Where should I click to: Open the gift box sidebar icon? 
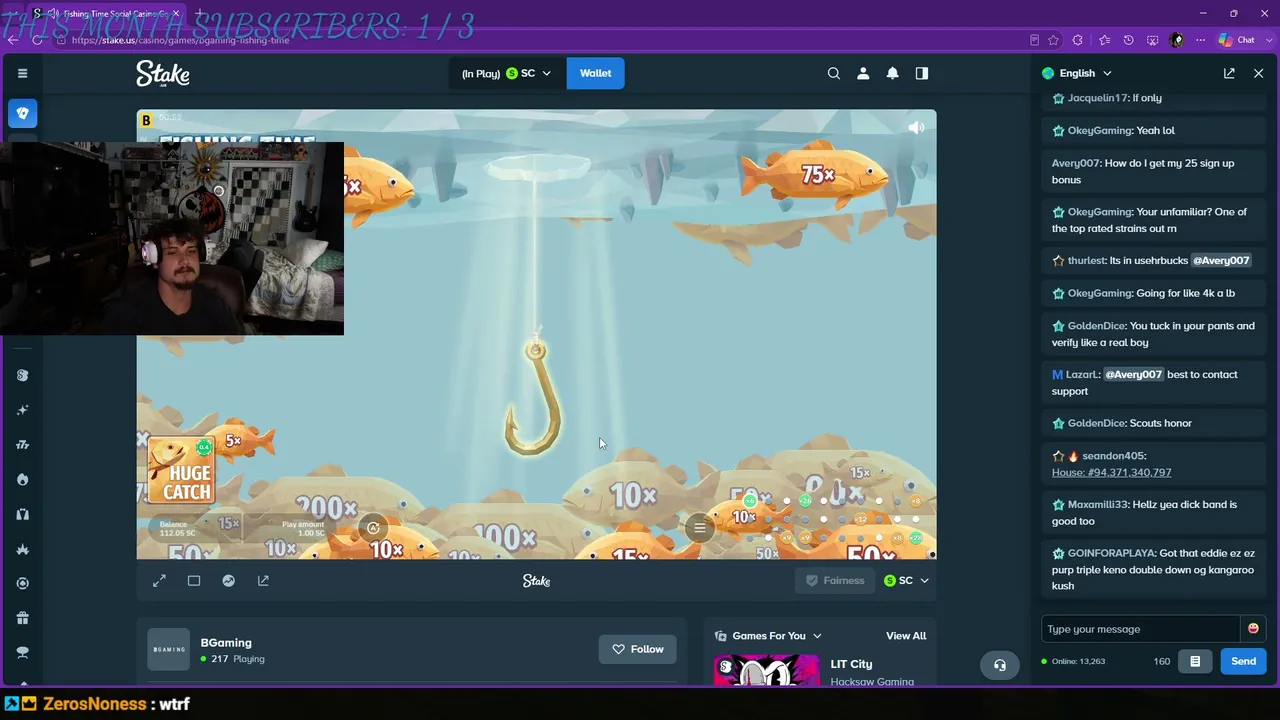[x=22, y=618]
